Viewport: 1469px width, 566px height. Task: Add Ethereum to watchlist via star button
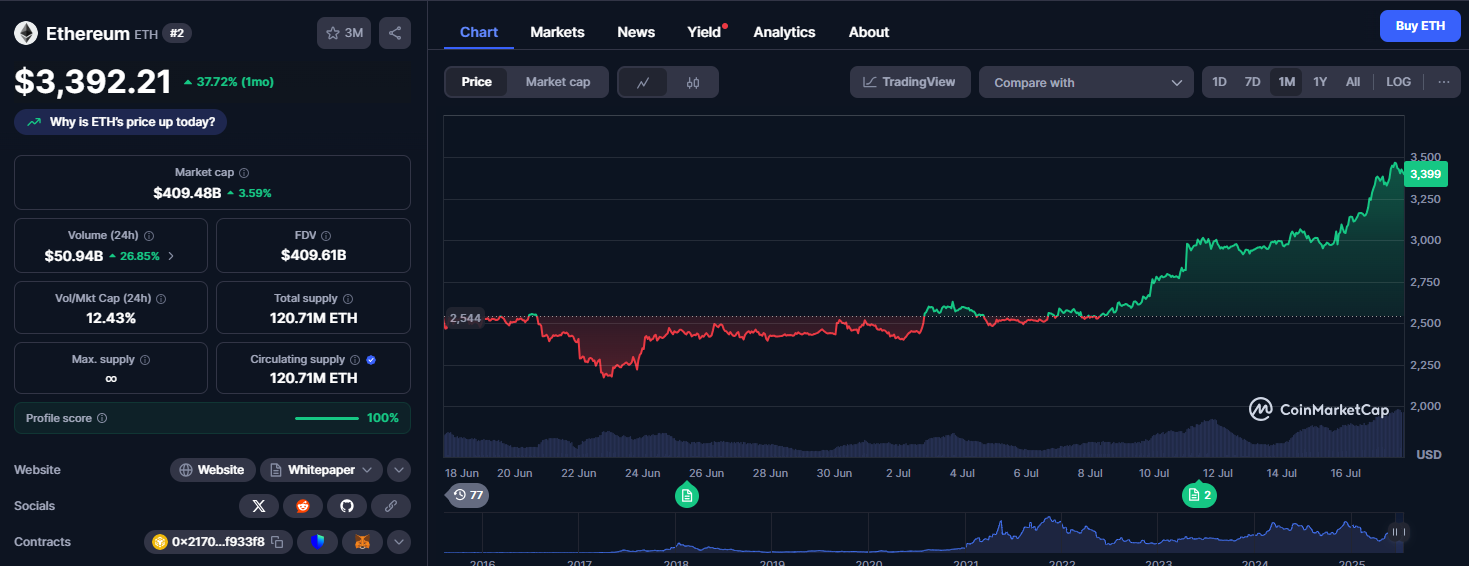(344, 33)
